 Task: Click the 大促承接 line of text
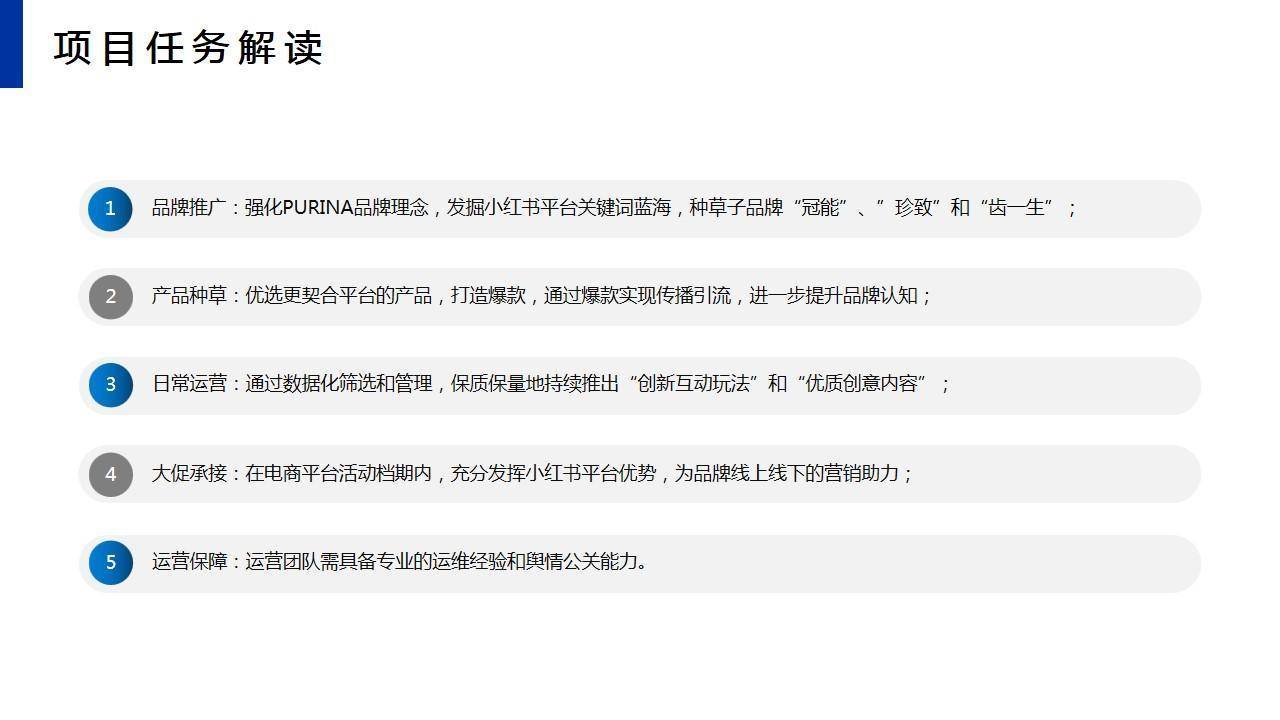[532, 473]
